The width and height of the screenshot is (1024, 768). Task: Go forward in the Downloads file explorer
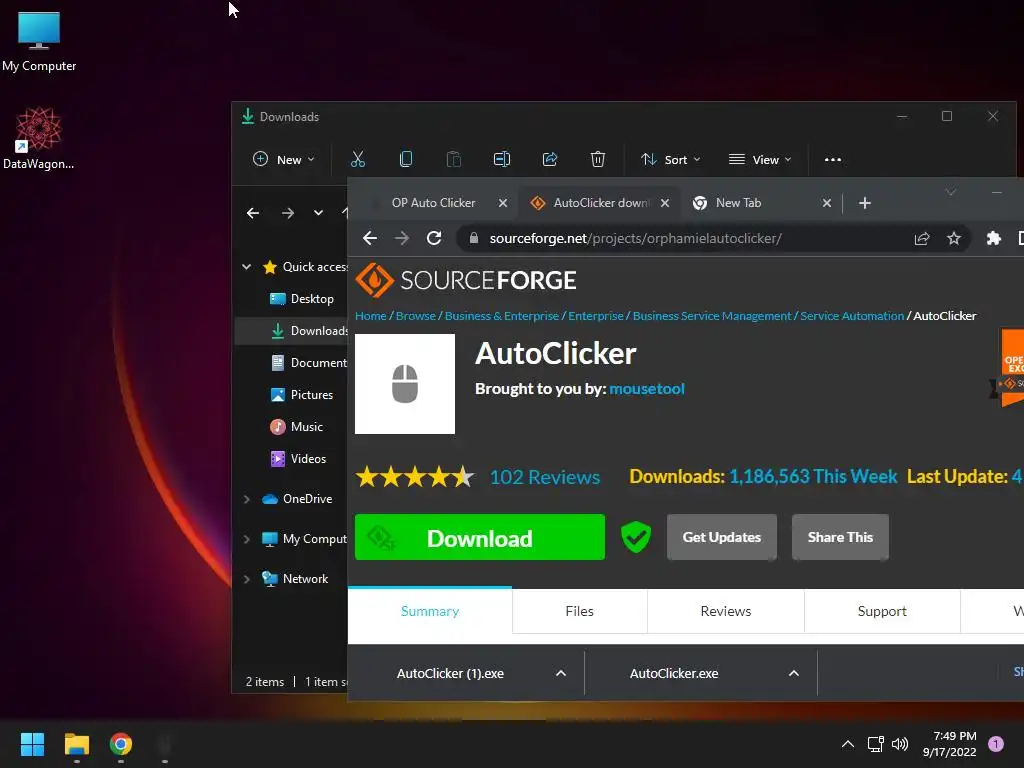click(x=287, y=213)
